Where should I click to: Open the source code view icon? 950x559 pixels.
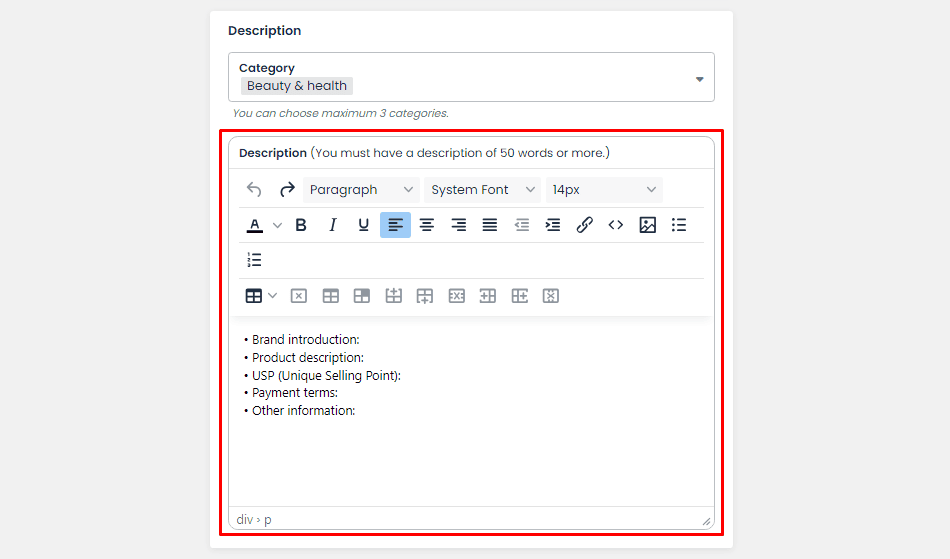(x=616, y=225)
